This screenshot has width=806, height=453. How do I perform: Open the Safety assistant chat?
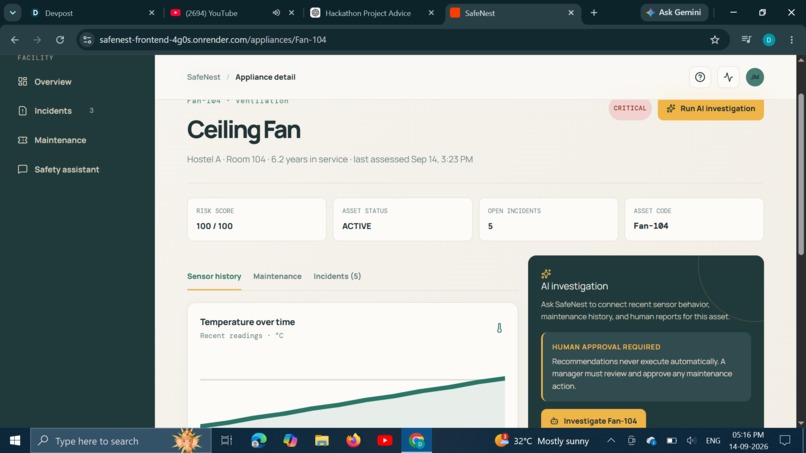(x=58, y=169)
